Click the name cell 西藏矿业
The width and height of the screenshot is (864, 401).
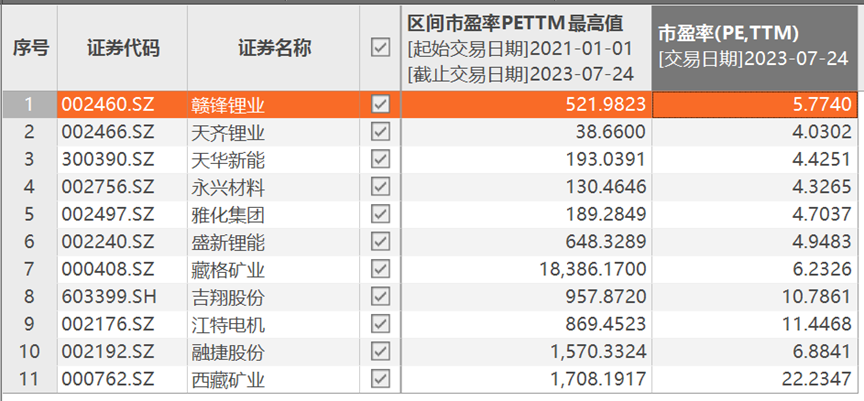274,378
